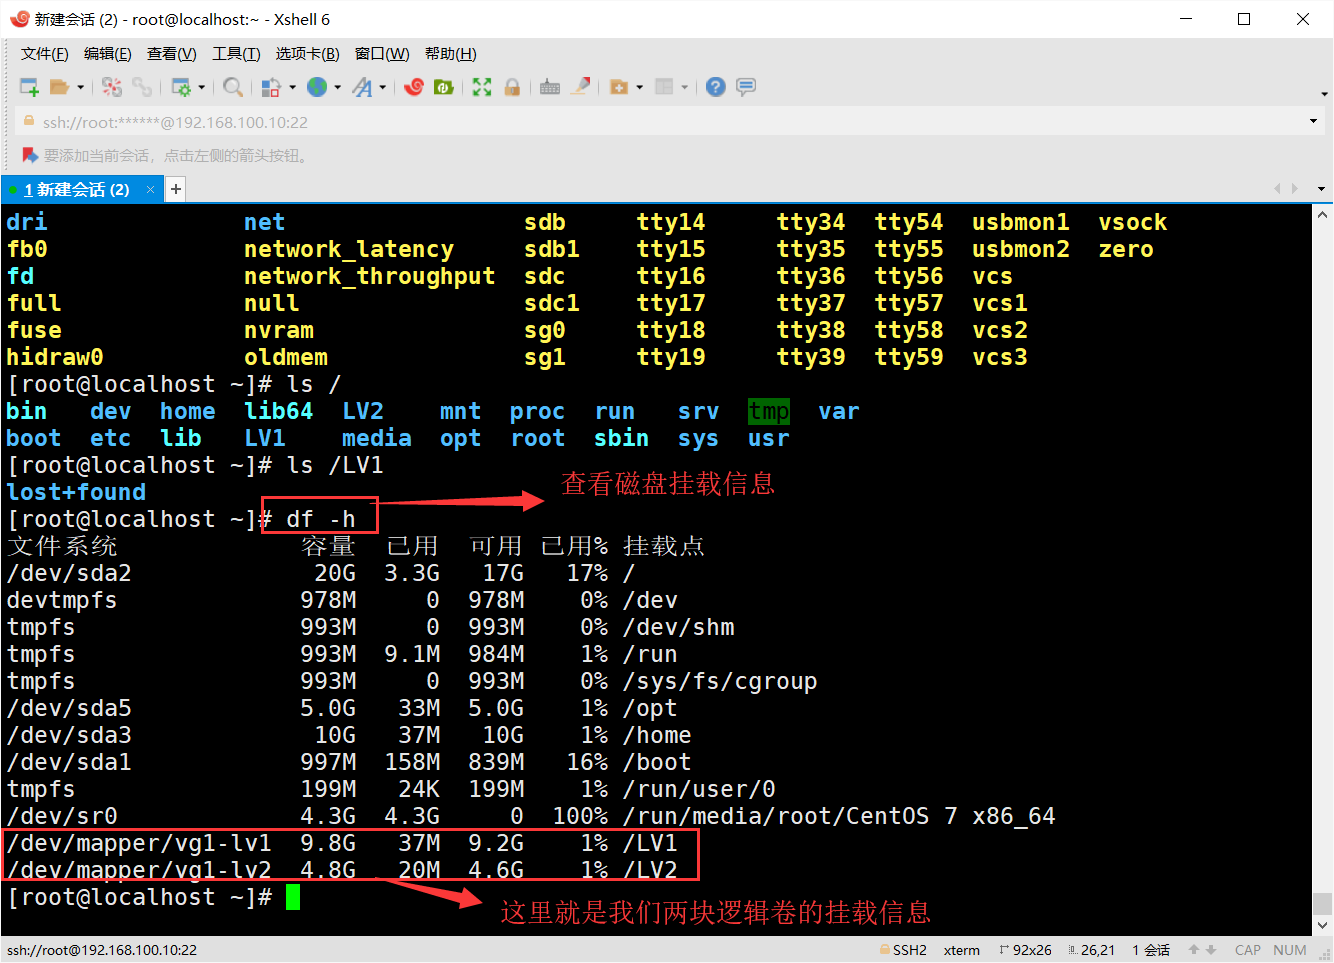Click the Open session folder icon
The image size is (1334, 963).
point(59,87)
